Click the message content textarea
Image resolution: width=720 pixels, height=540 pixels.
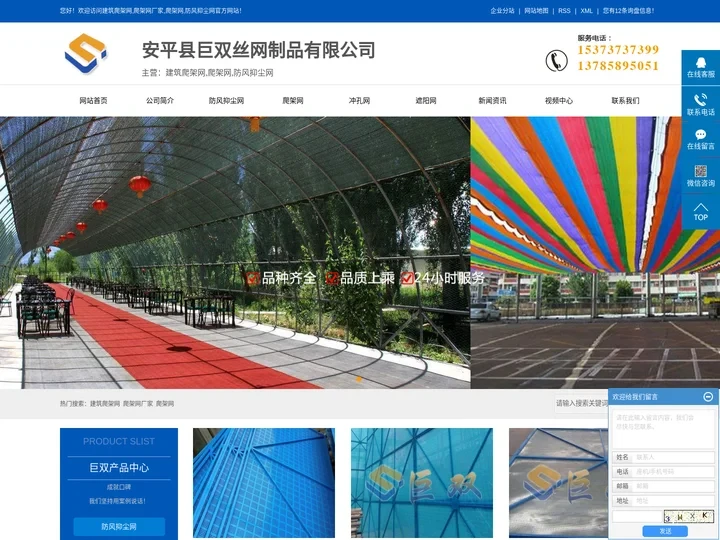click(663, 429)
